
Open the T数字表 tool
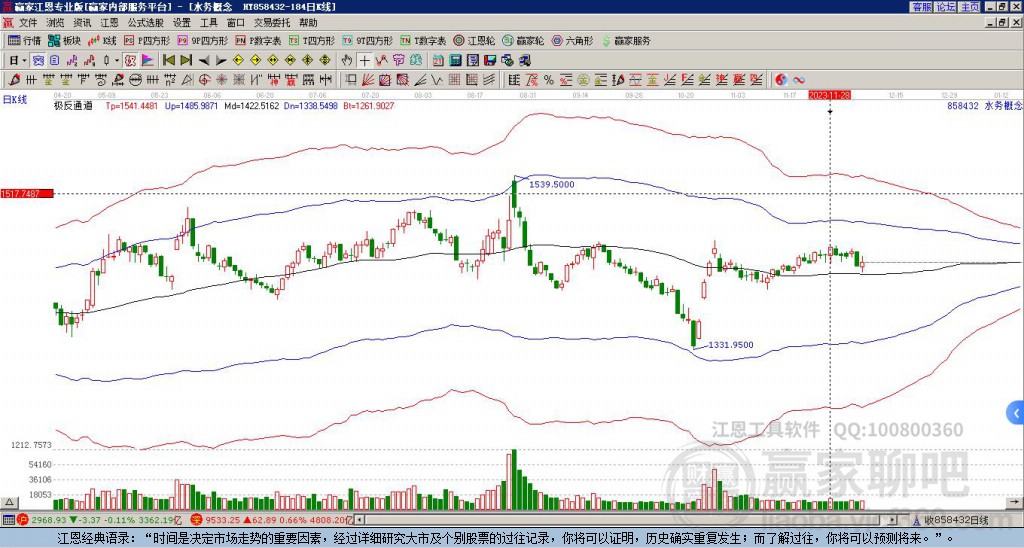pyautogui.click(x=423, y=40)
